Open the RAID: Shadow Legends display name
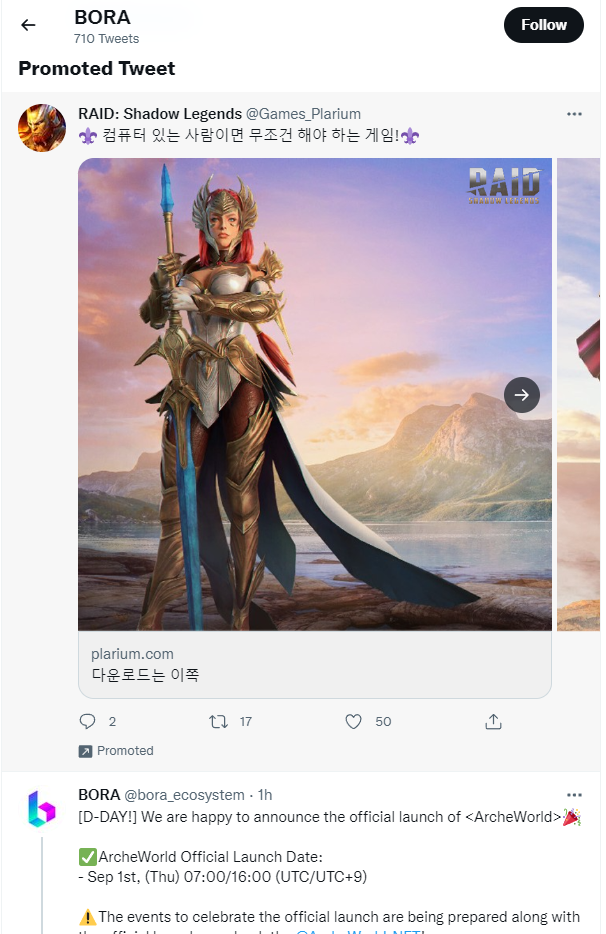The image size is (606, 934). [160, 114]
